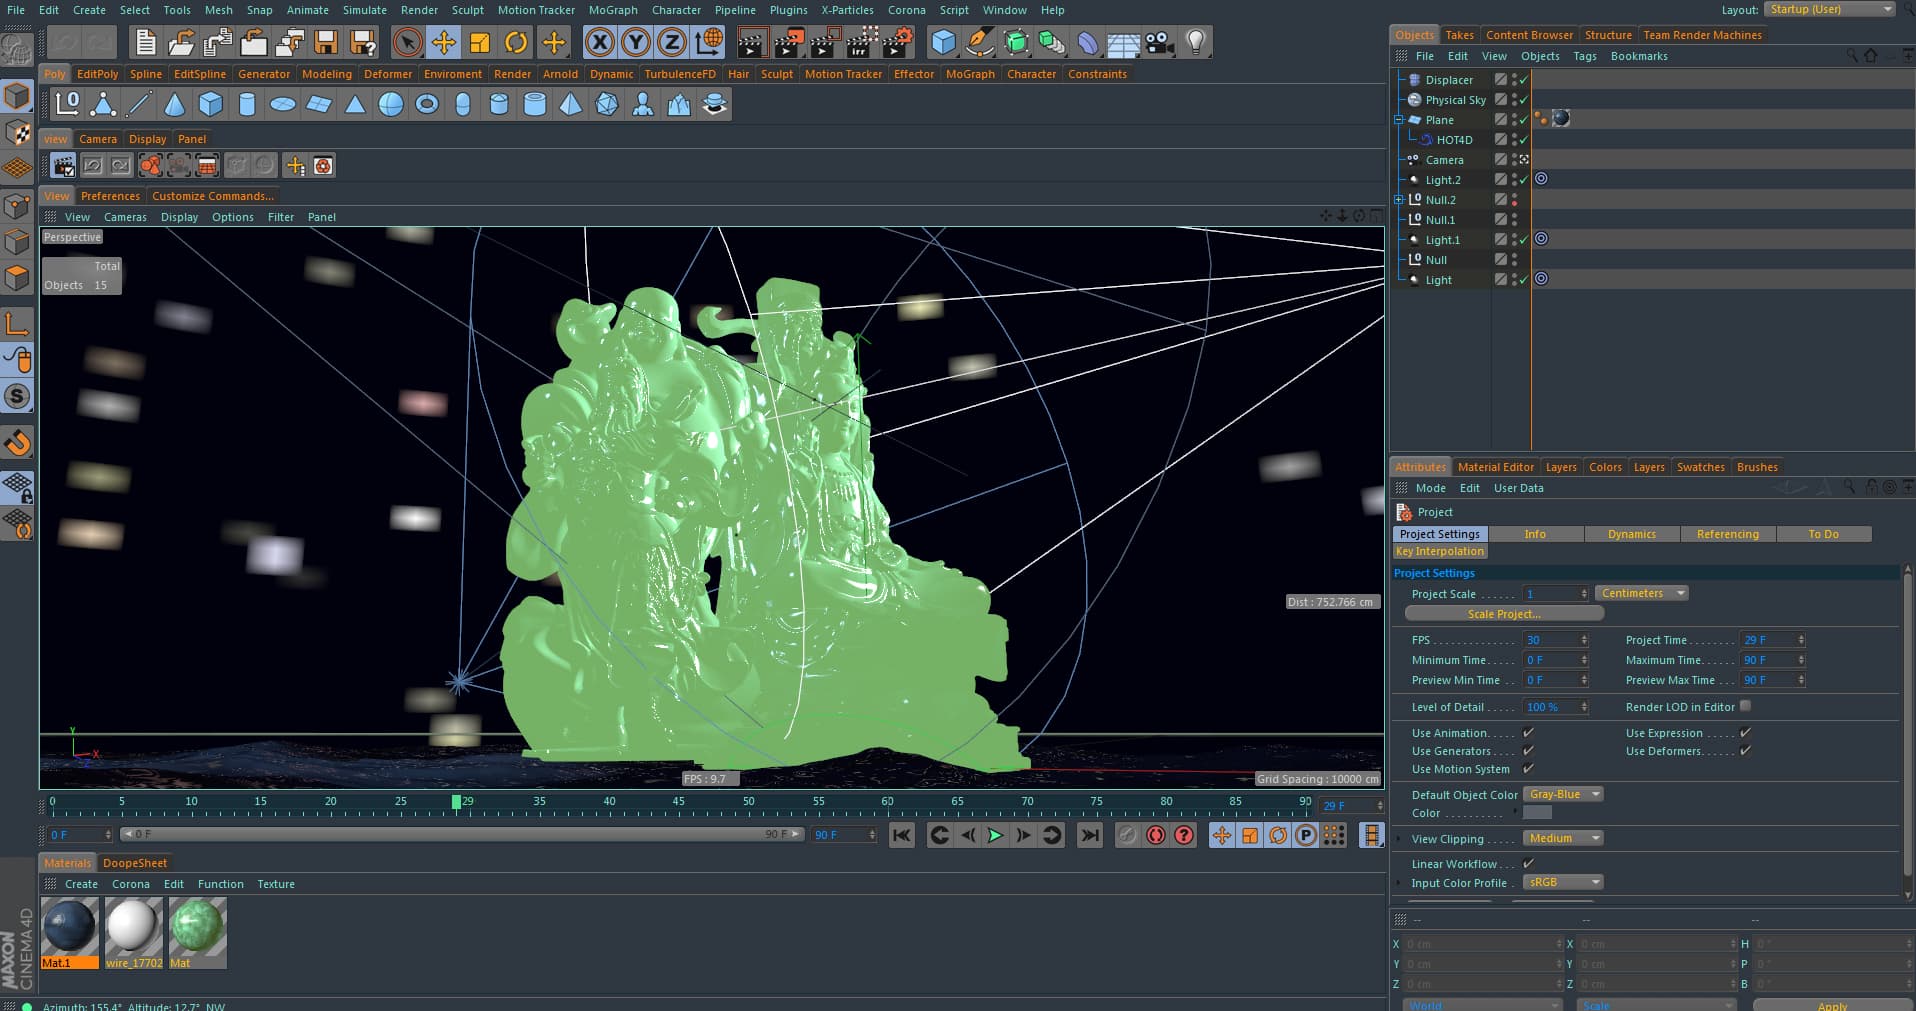Open Default Object Color Gray-Blue dropdown
1916x1011 pixels.
[x=1562, y=794]
